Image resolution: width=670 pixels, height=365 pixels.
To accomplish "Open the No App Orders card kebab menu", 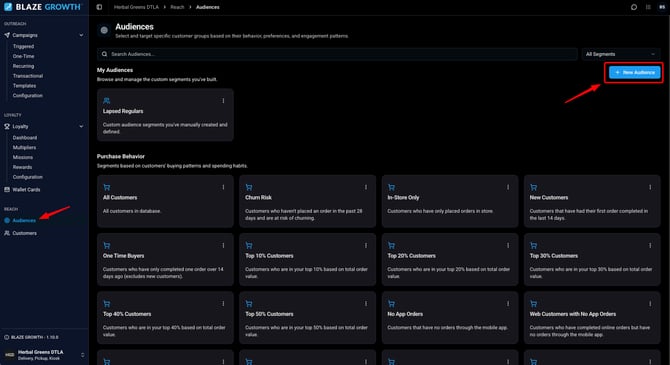I will point(508,303).
